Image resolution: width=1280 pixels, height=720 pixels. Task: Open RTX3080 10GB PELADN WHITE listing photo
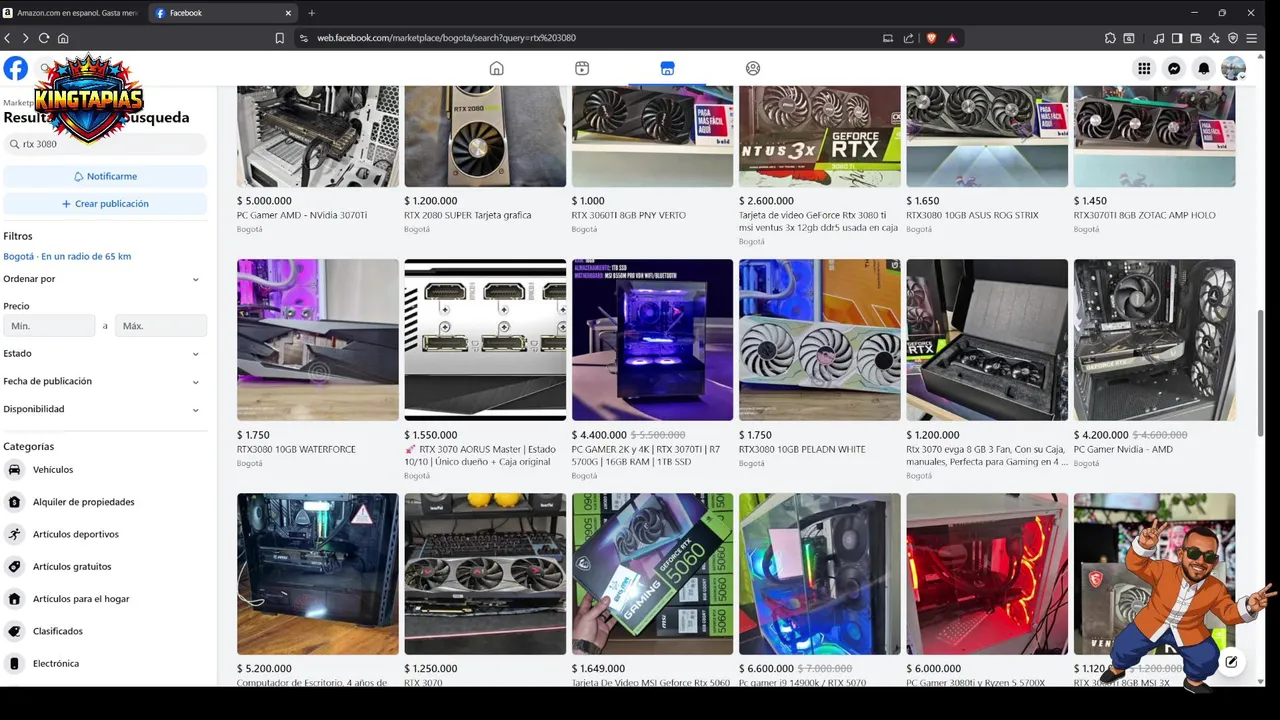click(820, 340)
